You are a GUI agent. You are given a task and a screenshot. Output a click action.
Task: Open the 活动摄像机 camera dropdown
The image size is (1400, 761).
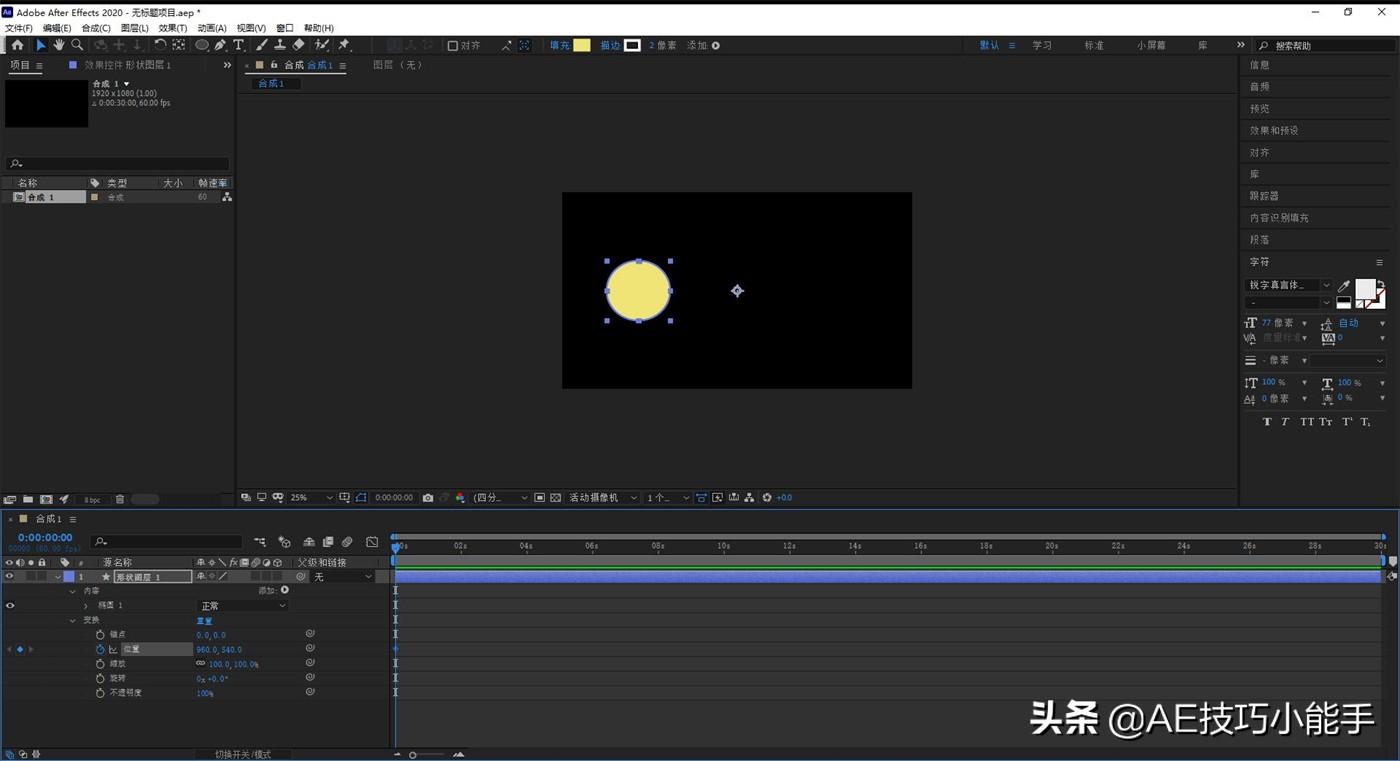click(x=603, y=497)
